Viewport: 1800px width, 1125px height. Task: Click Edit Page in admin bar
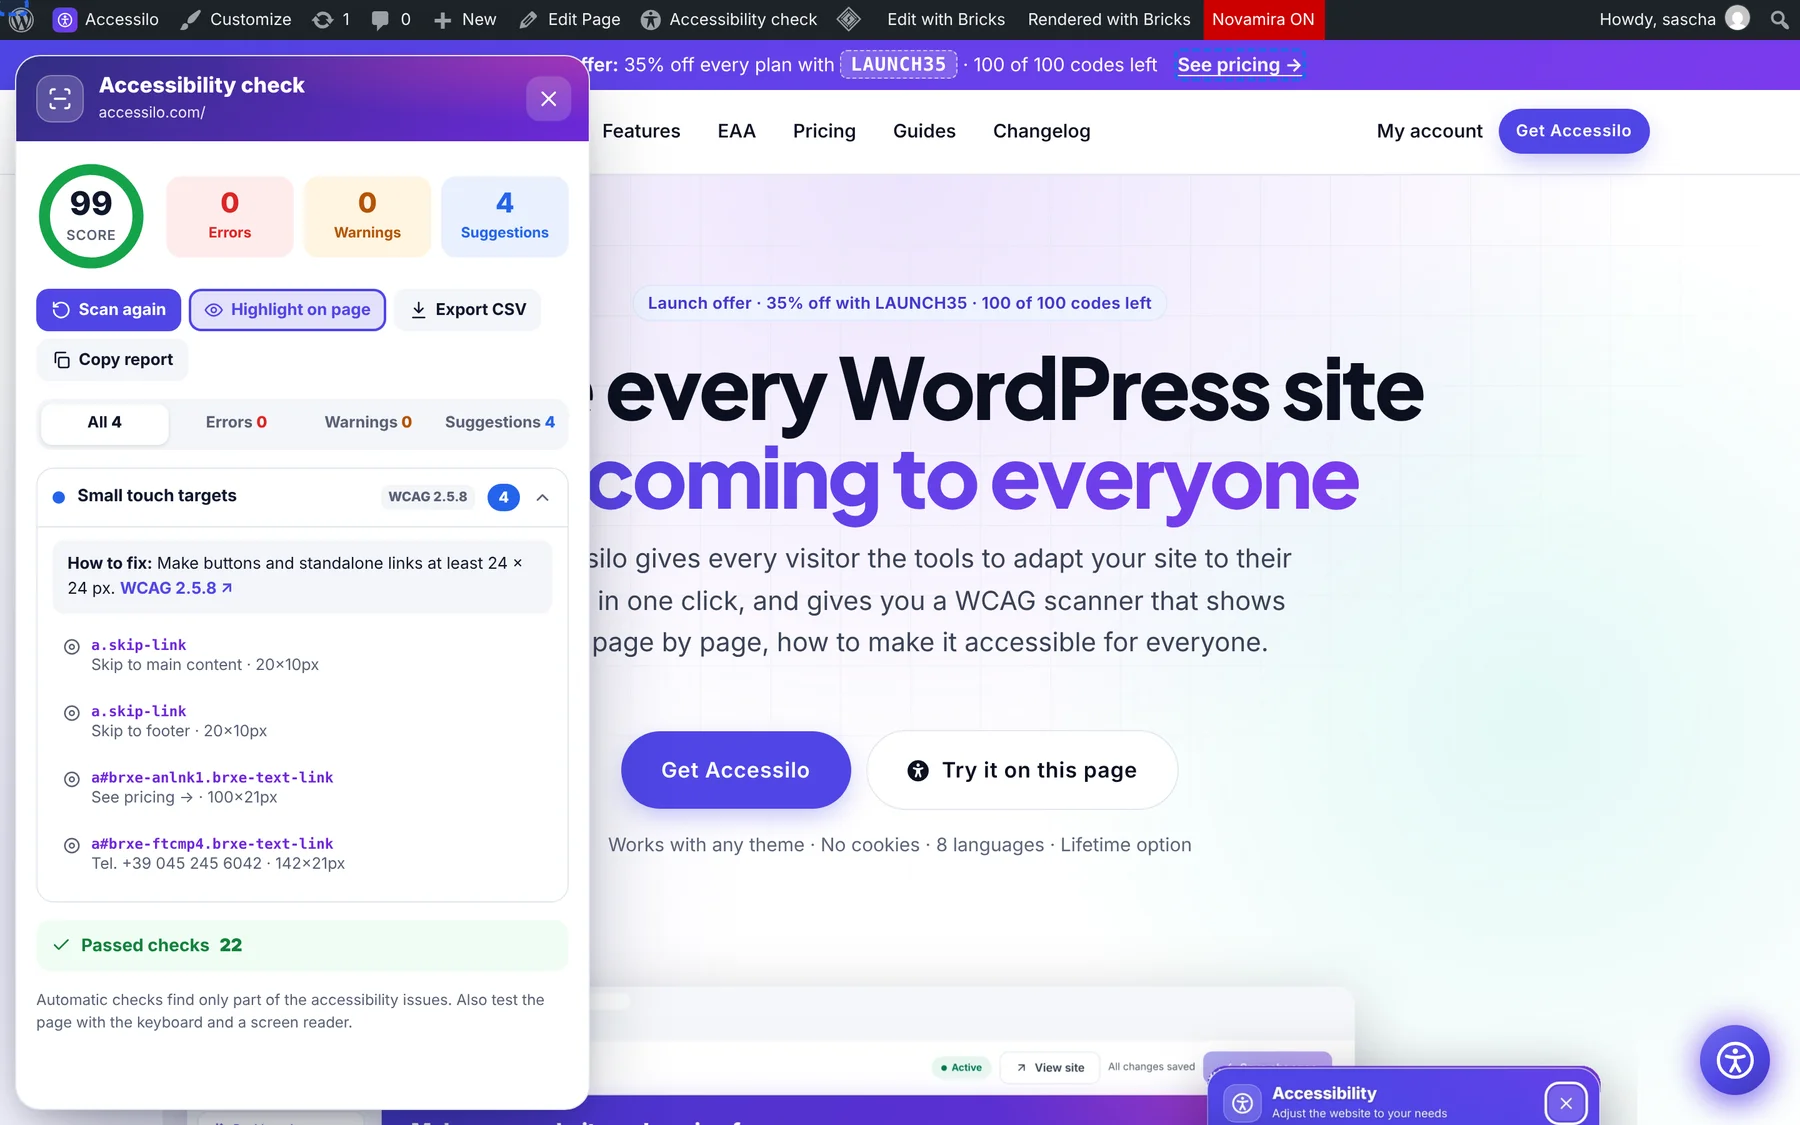[570, 19]
